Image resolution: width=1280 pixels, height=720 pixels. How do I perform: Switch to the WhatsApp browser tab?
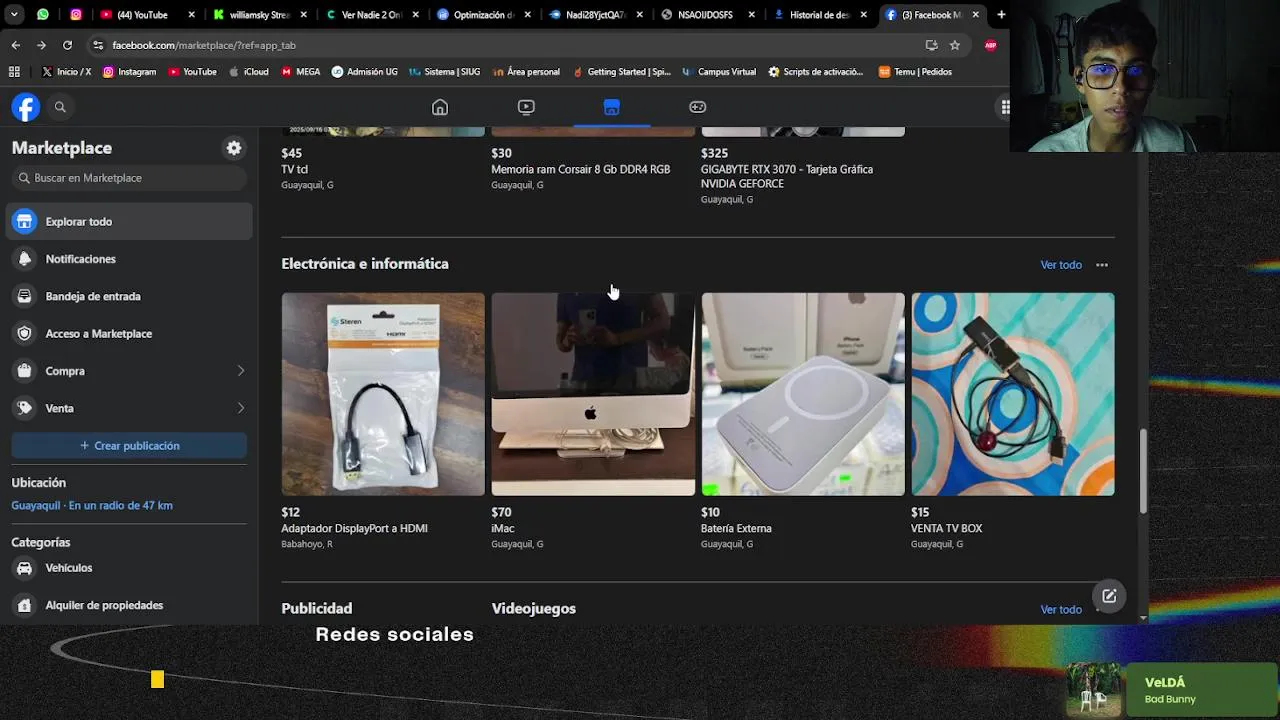(43, 15)
